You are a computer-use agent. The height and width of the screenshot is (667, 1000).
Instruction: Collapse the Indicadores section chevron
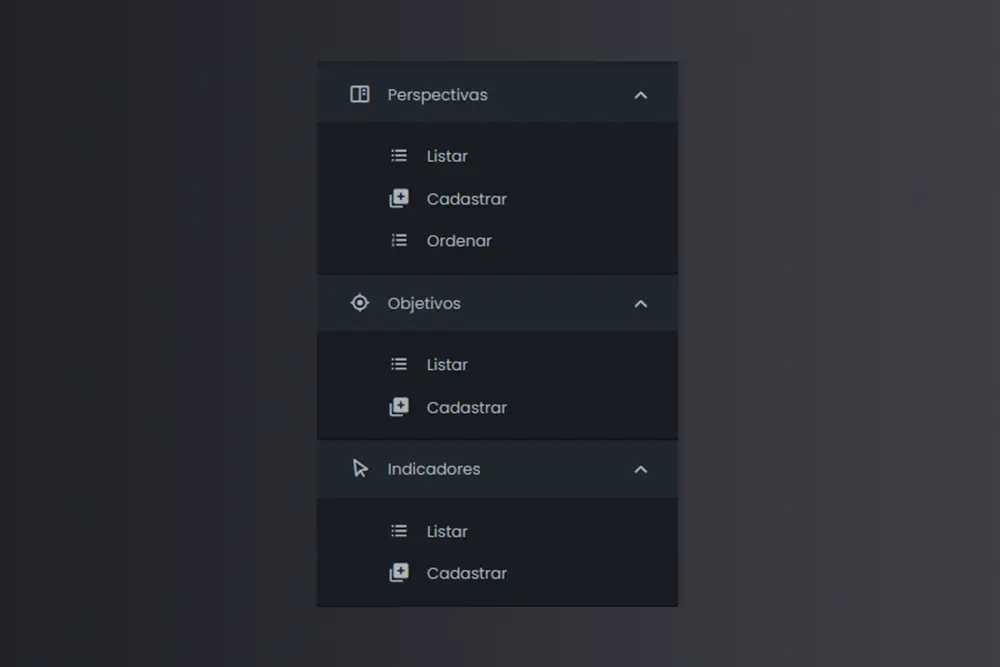tap(641, 469)
